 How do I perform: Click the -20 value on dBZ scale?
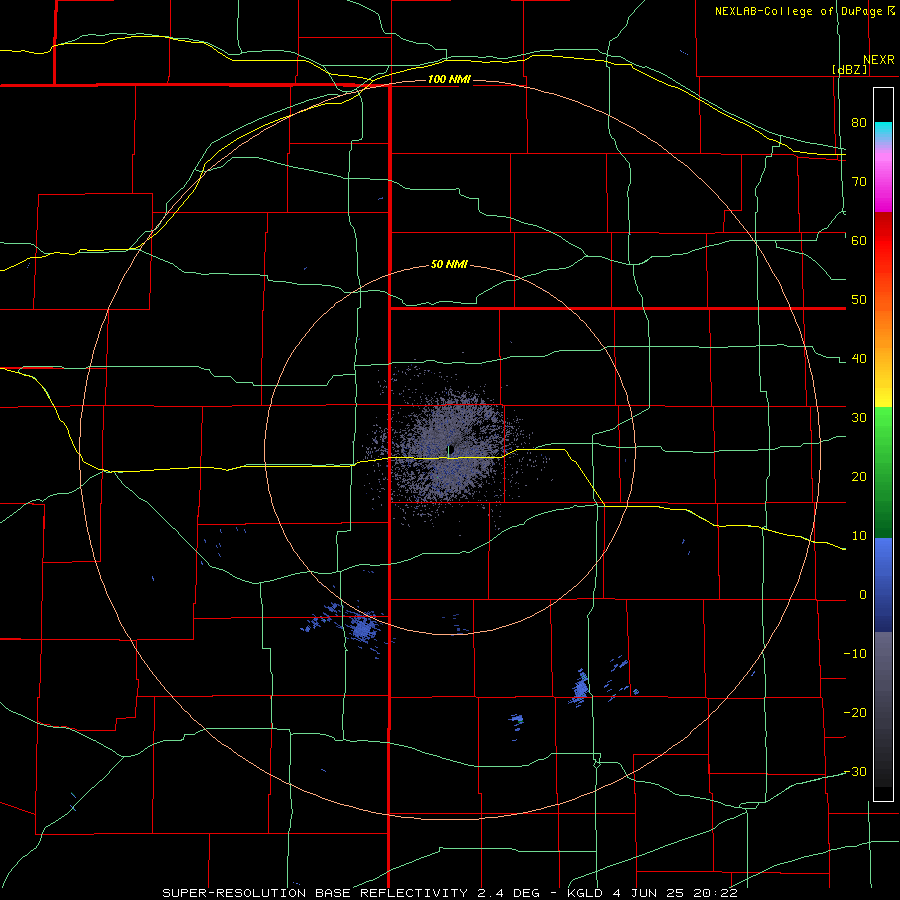point(855,712)
